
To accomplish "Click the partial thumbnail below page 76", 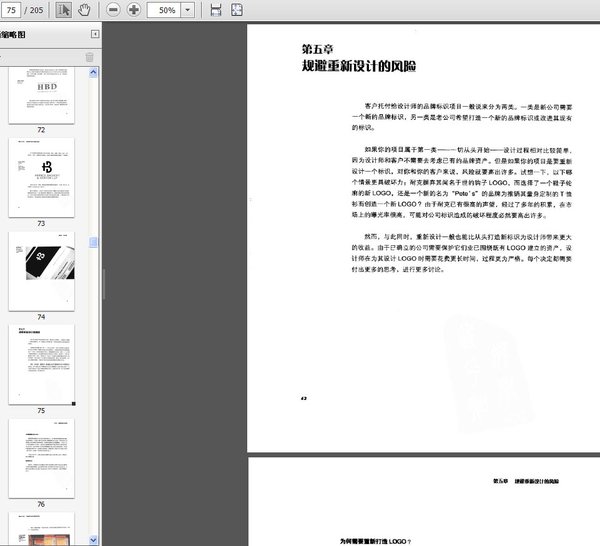I will [x=41, y=529].
